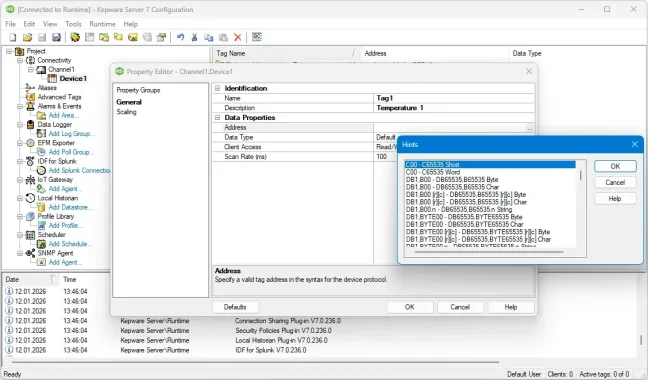Collapse the Profile Library tree node

click(20, 216)
